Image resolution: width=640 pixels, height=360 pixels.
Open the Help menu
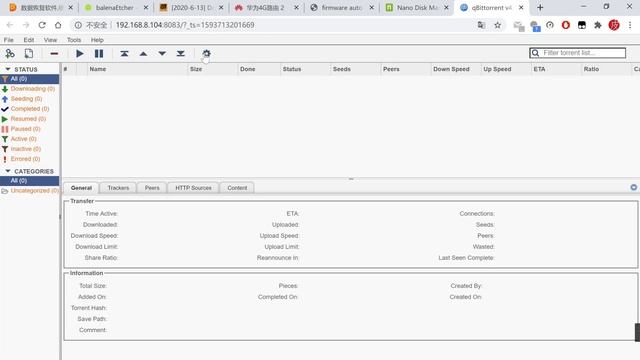point(97,40)
